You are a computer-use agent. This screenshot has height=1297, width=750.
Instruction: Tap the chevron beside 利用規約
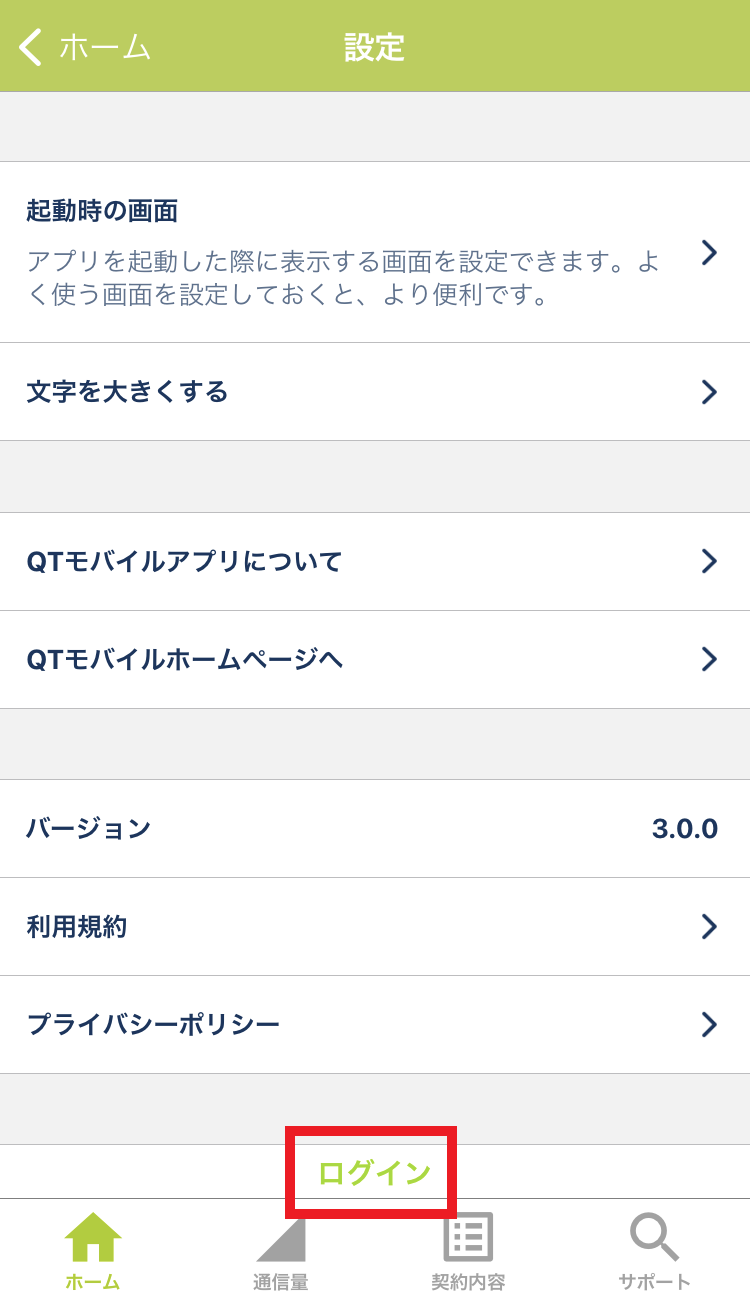709,927
